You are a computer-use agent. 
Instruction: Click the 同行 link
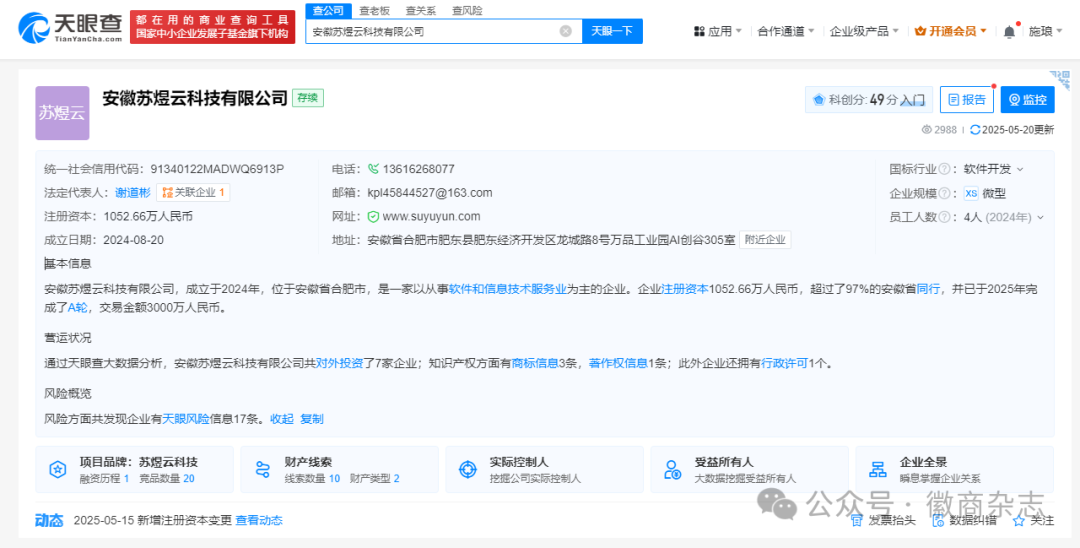pyautogui.click(x=928, y=290)
